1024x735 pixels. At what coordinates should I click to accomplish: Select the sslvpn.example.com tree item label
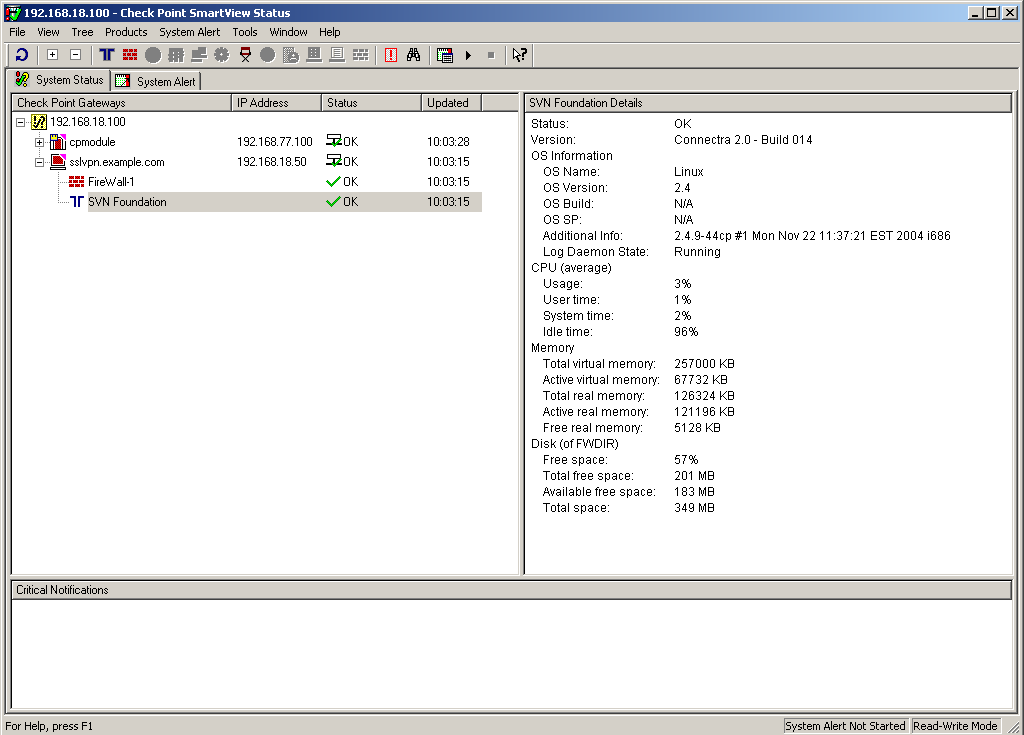click(x=117, y=162)
